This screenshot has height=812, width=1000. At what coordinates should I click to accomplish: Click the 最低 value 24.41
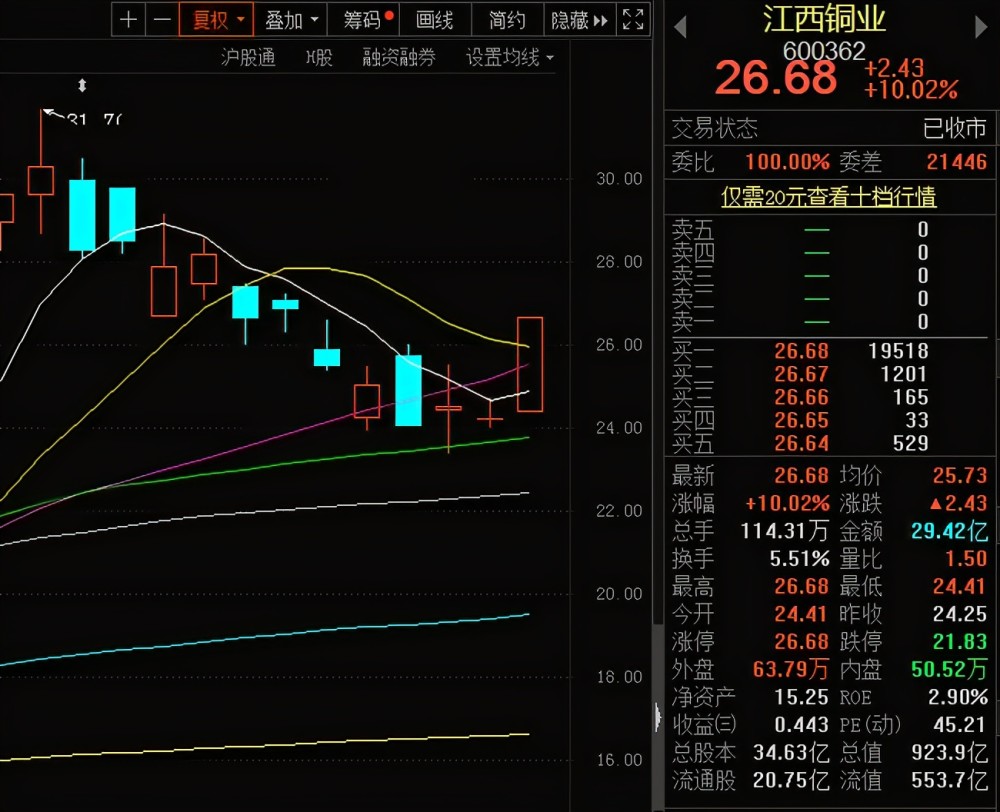960,586
